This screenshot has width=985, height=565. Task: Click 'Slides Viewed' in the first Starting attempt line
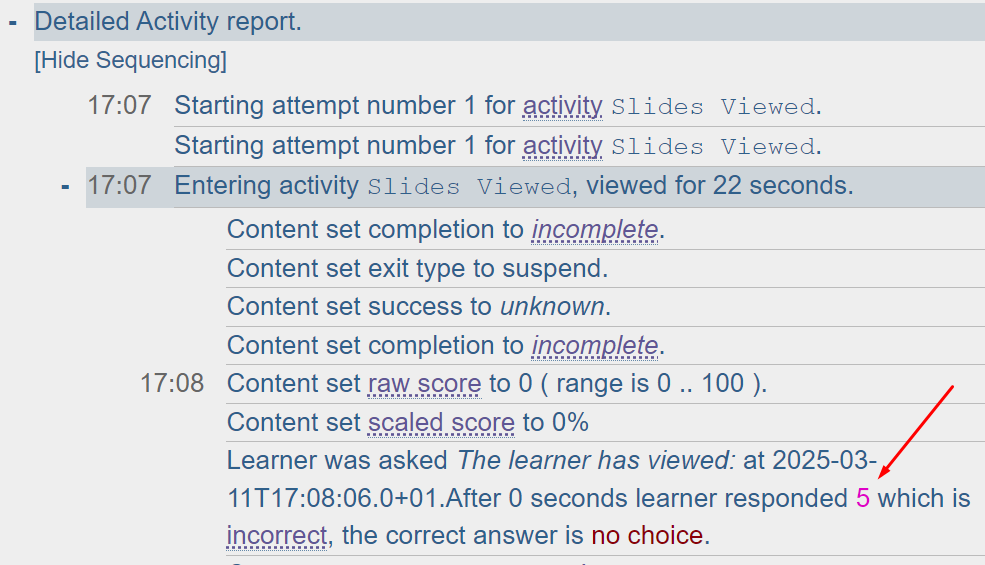tap(712, 107)
